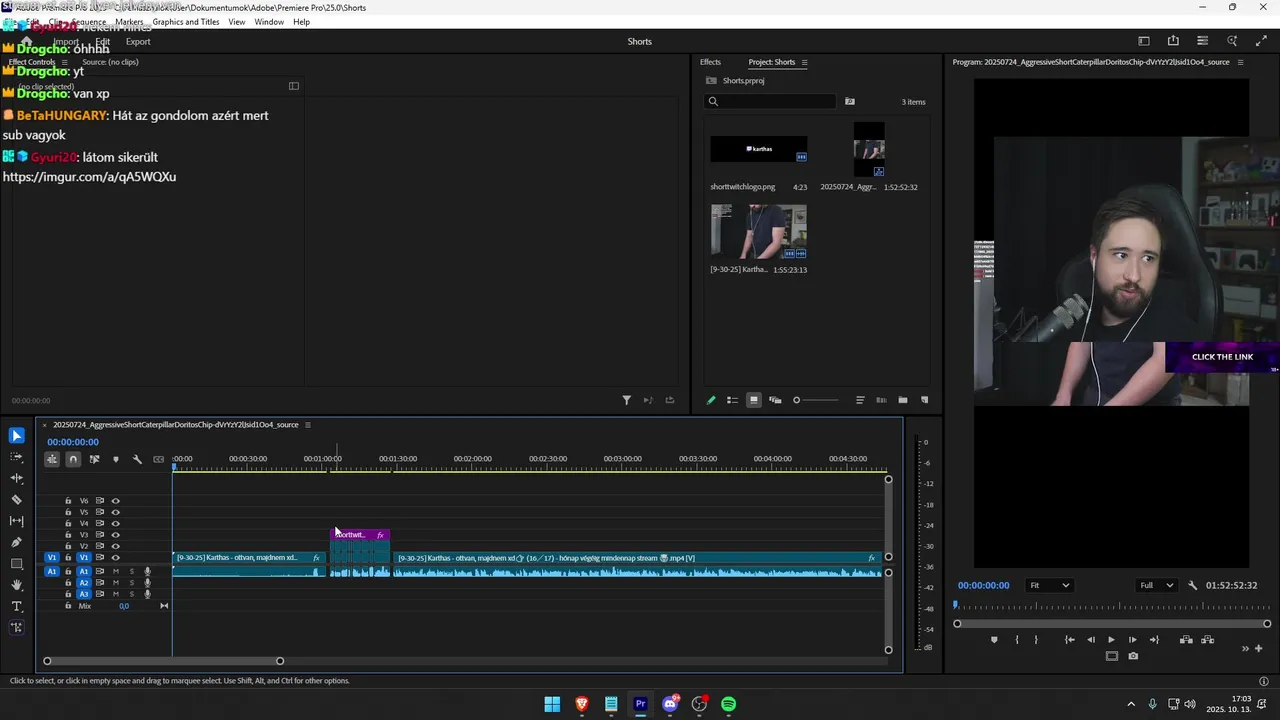Image resolution: width=1280 pixels, height=720 pixels.
Task: Open the View menu
Action: (237, 22)
